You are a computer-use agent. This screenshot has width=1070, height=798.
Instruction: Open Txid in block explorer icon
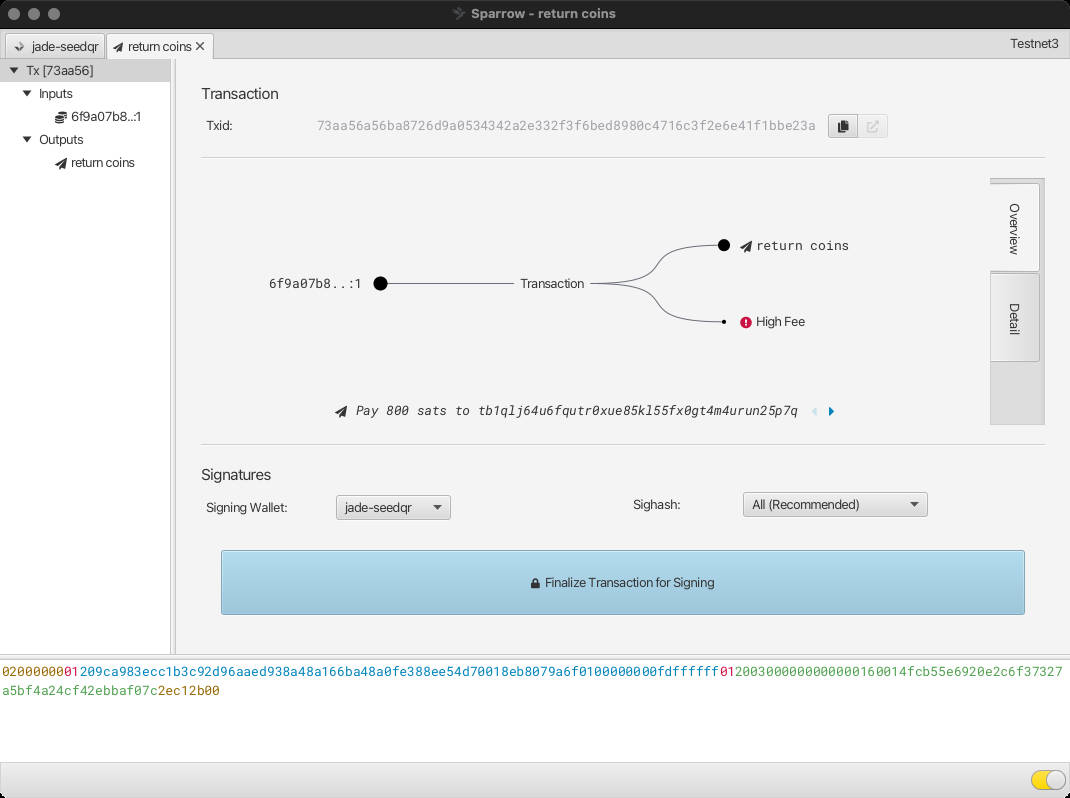873,126
